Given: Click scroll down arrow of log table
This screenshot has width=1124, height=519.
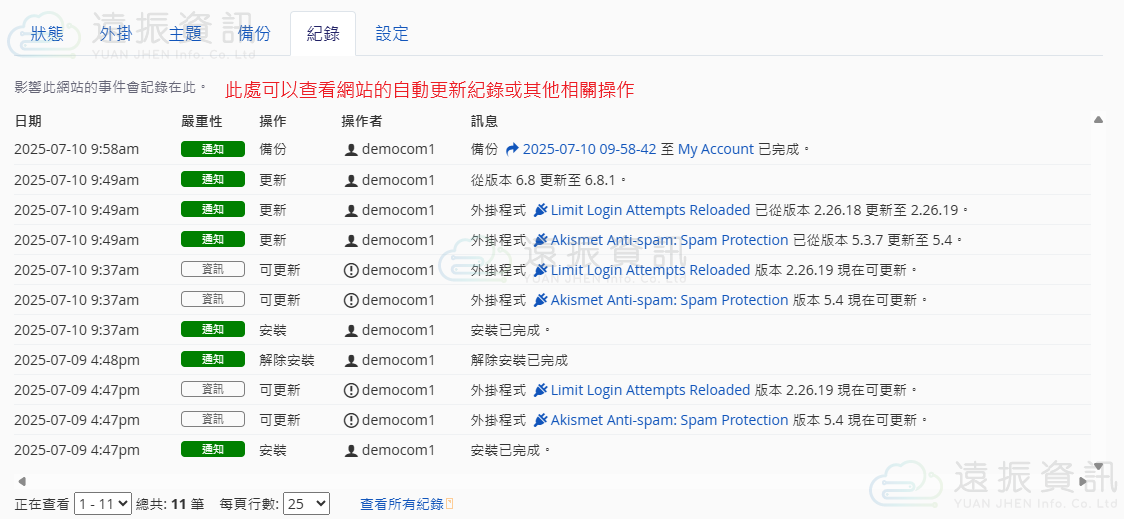Looking at the screenshot, I should [x=1098, y=466].
